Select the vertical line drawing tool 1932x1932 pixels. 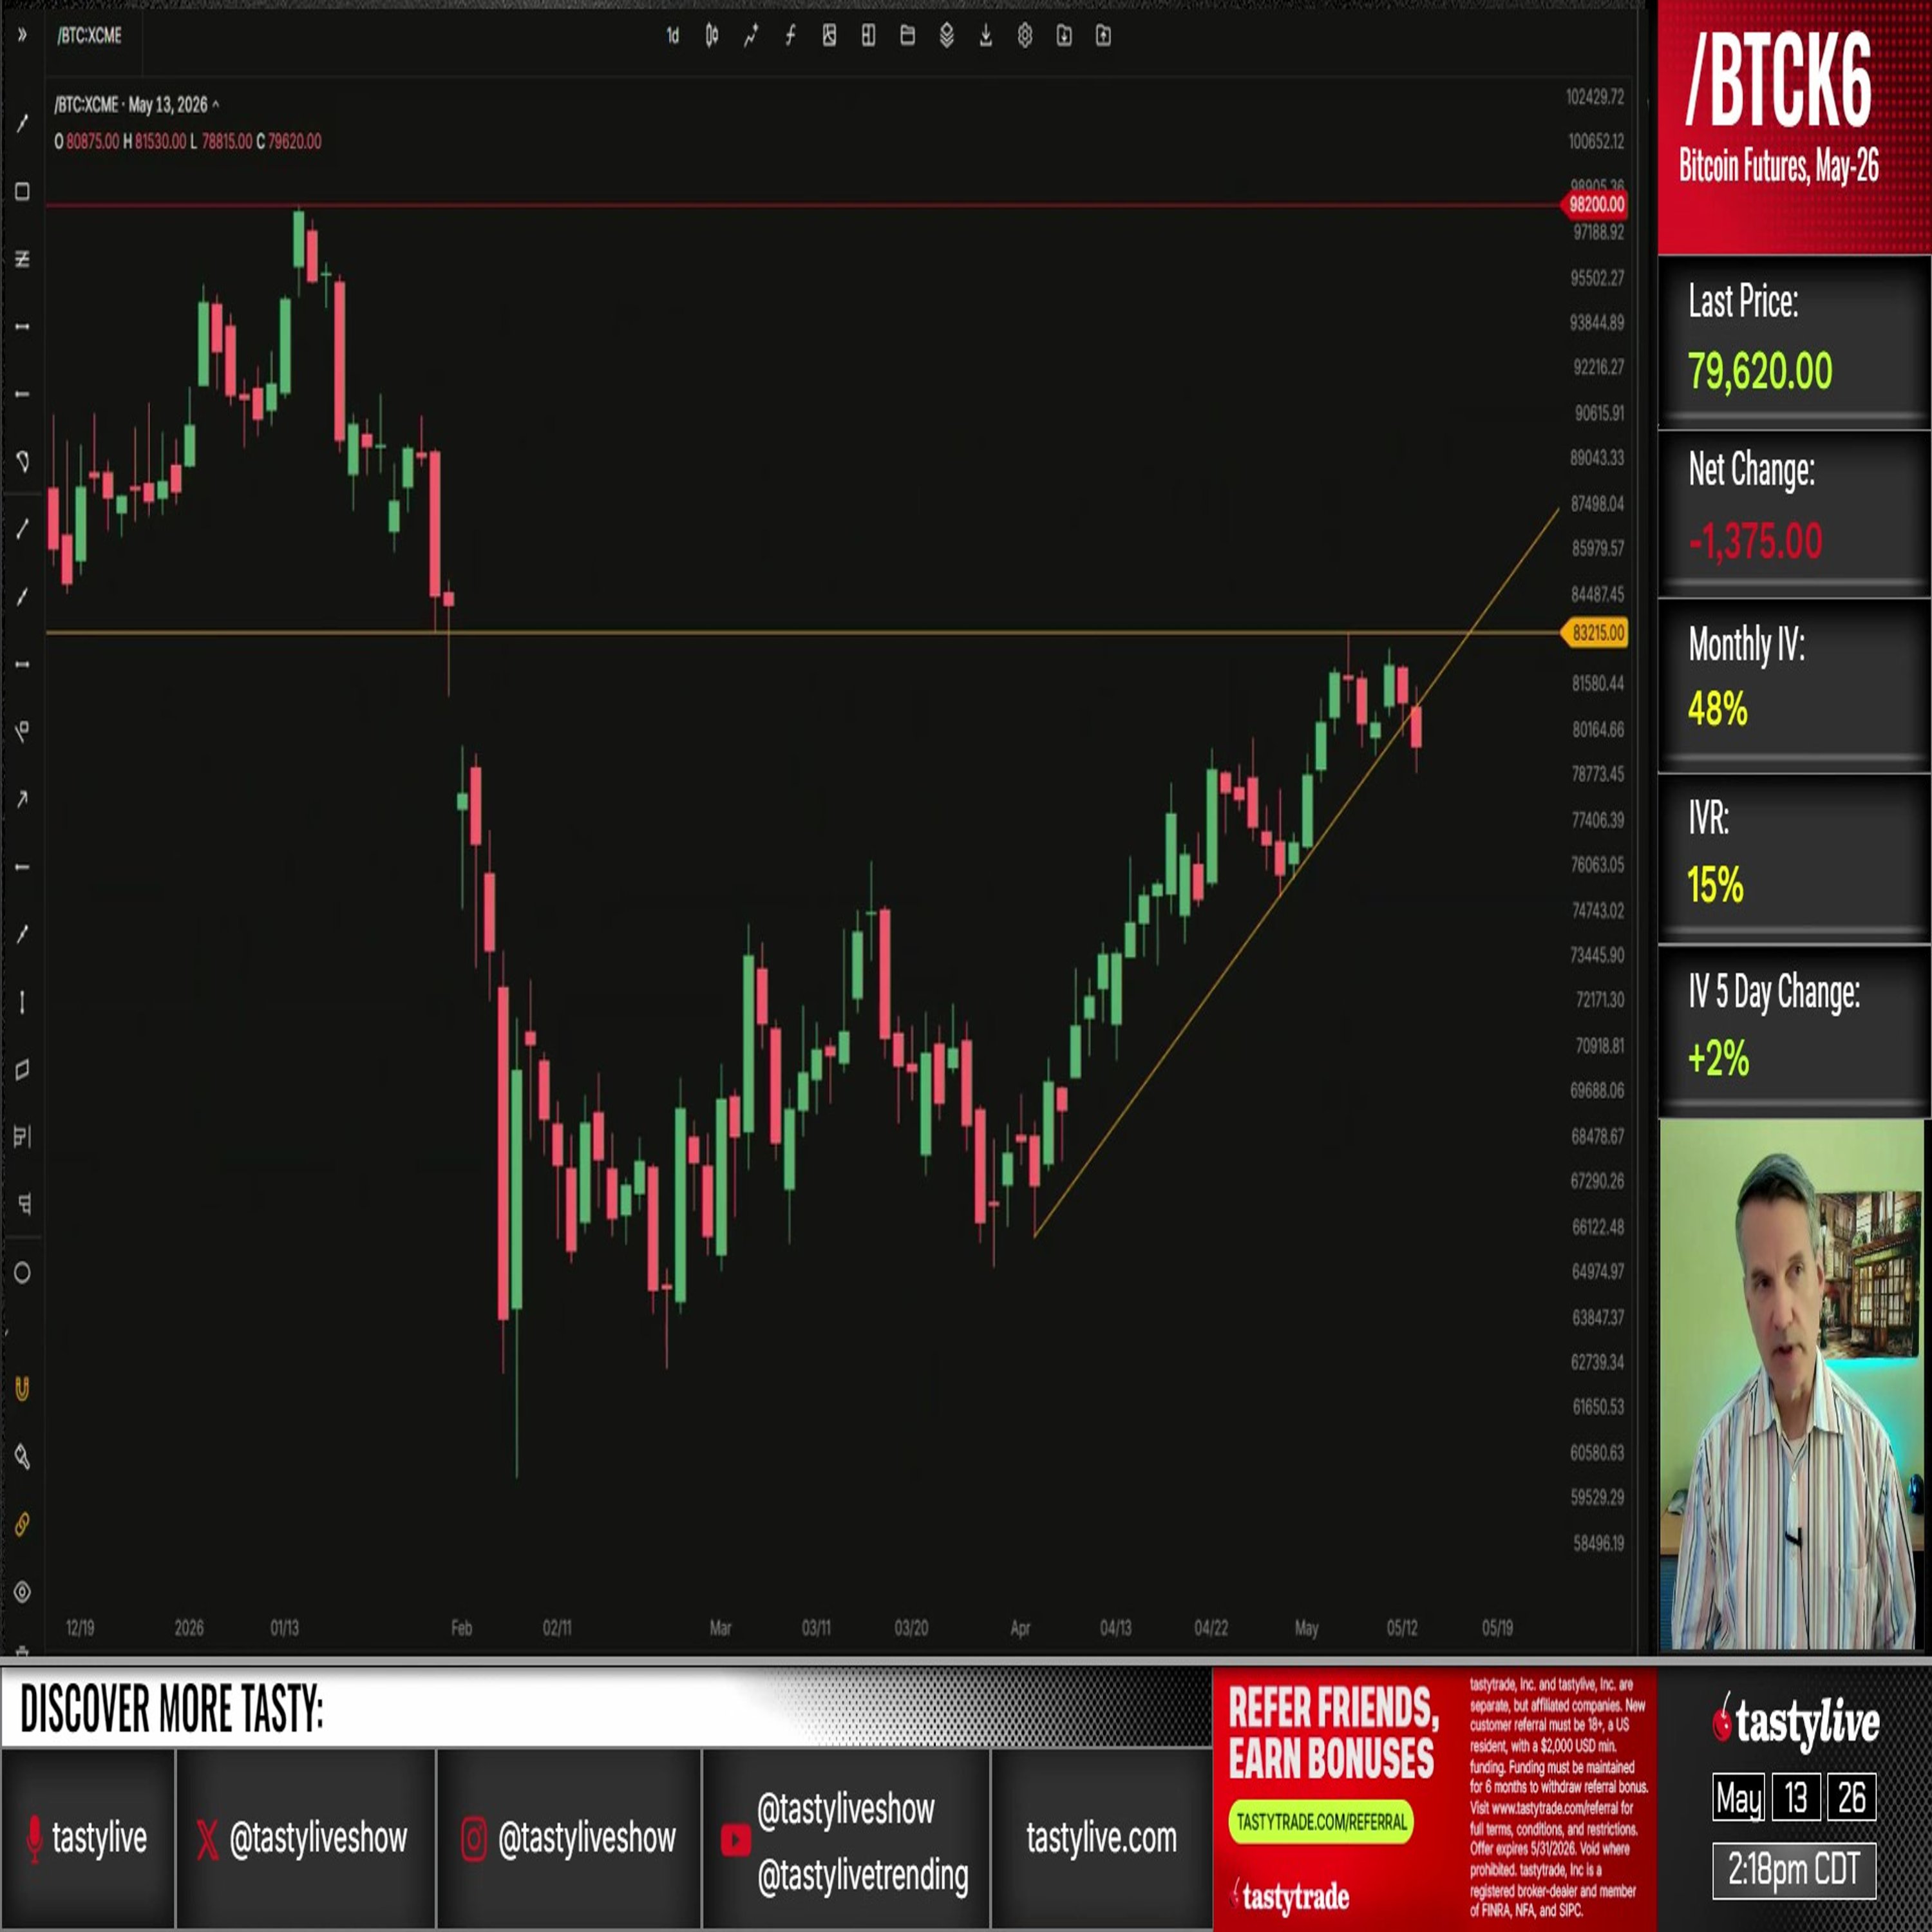(x=22, y=1002)
